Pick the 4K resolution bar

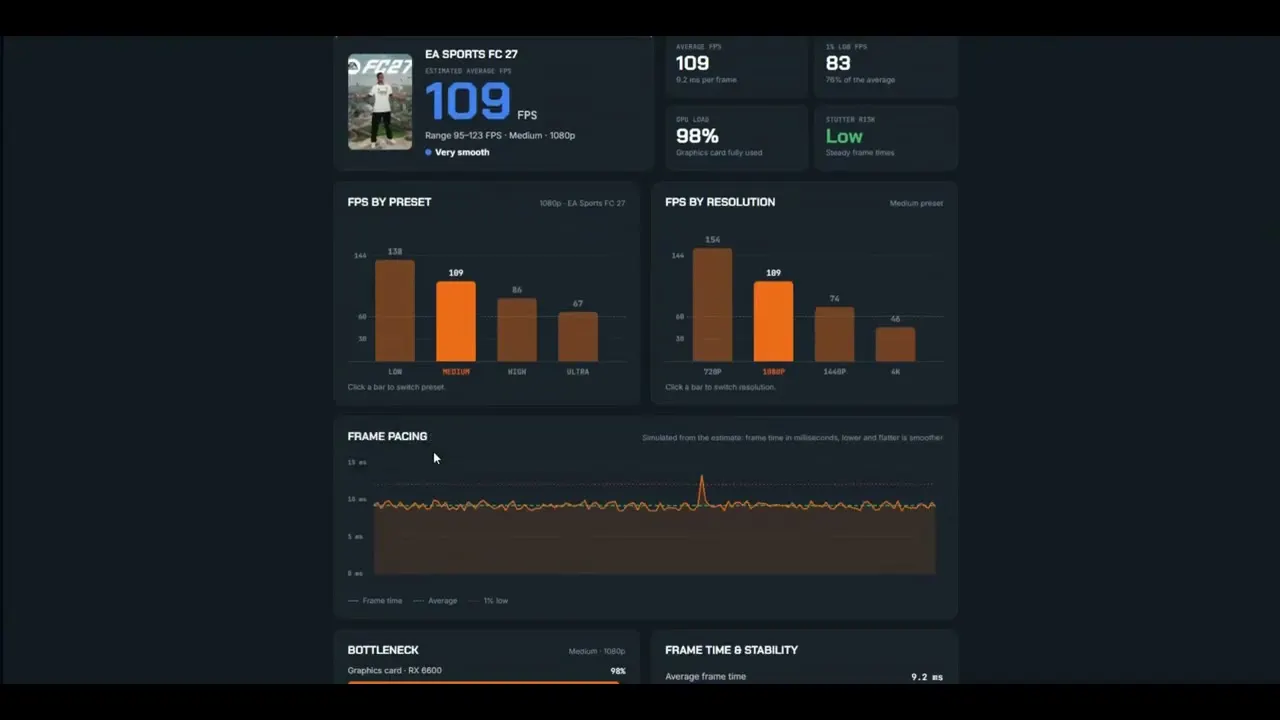point(895,344)
